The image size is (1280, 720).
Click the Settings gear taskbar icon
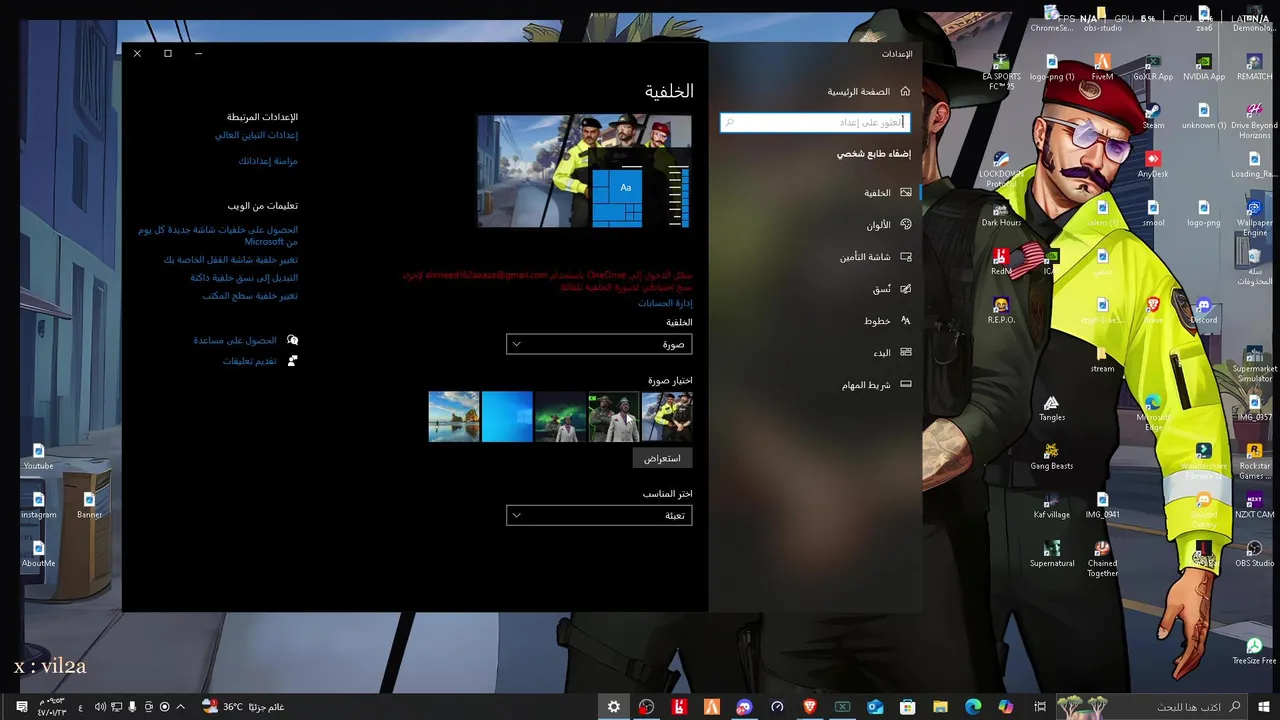click(614, 707)
